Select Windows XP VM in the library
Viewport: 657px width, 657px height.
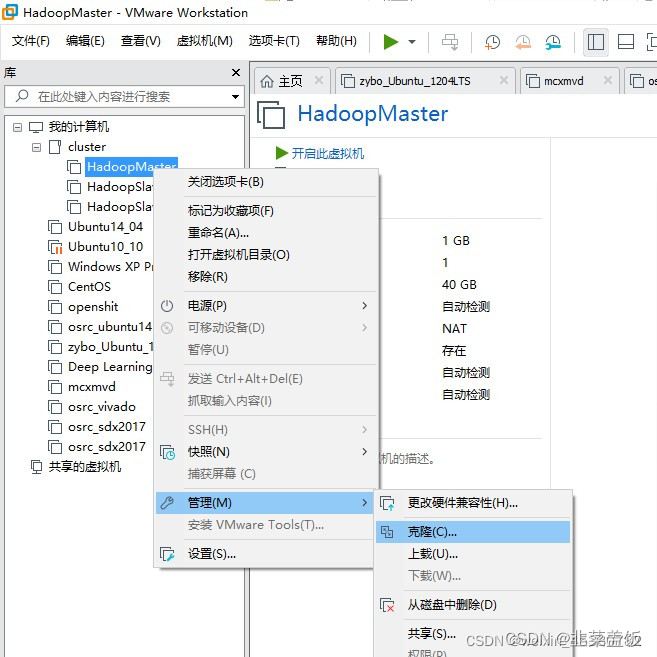coord(110,266)
